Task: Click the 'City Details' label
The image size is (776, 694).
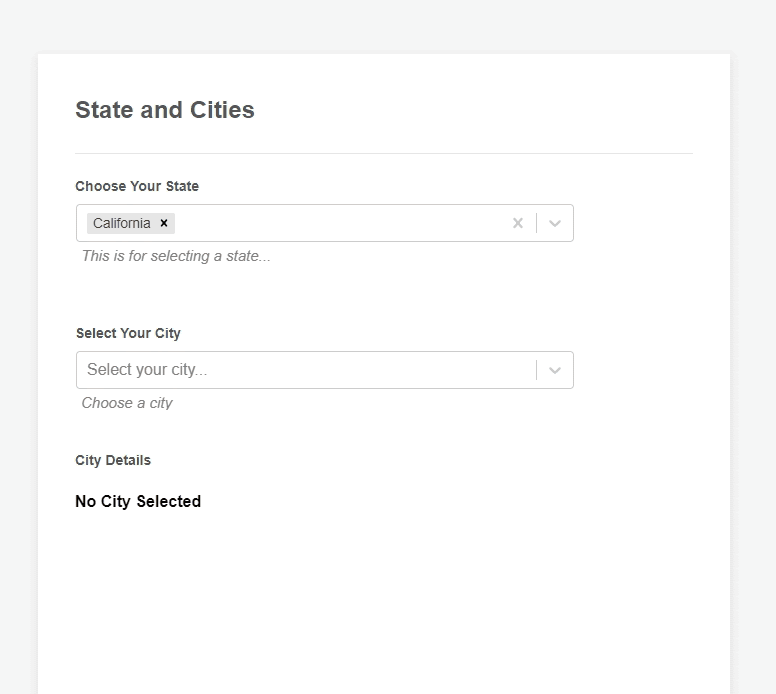Action: (x=113, y=460)
